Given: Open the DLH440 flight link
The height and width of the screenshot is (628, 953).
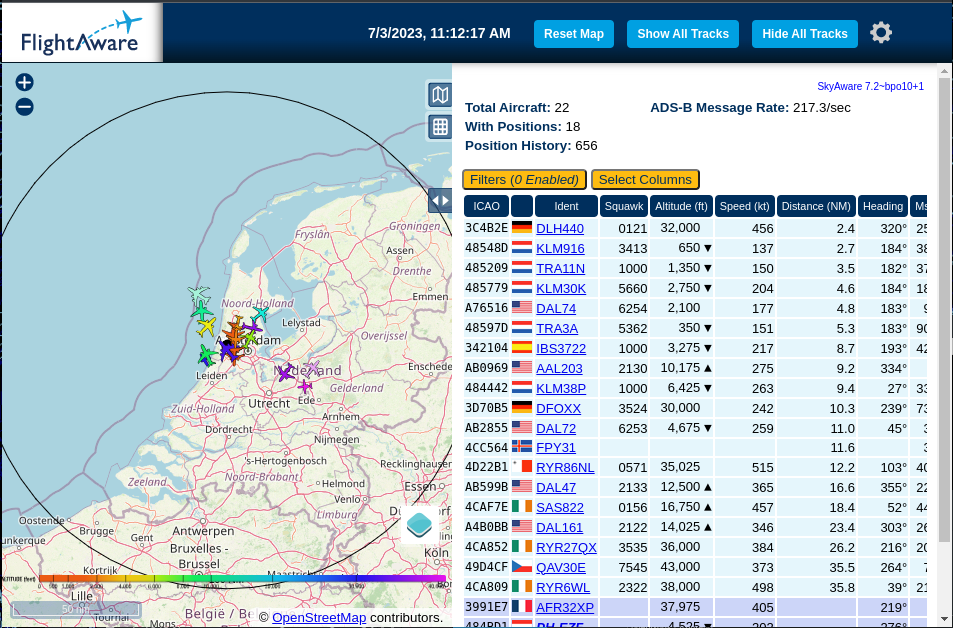Looking at the screenshot, I should click(560, 229).
